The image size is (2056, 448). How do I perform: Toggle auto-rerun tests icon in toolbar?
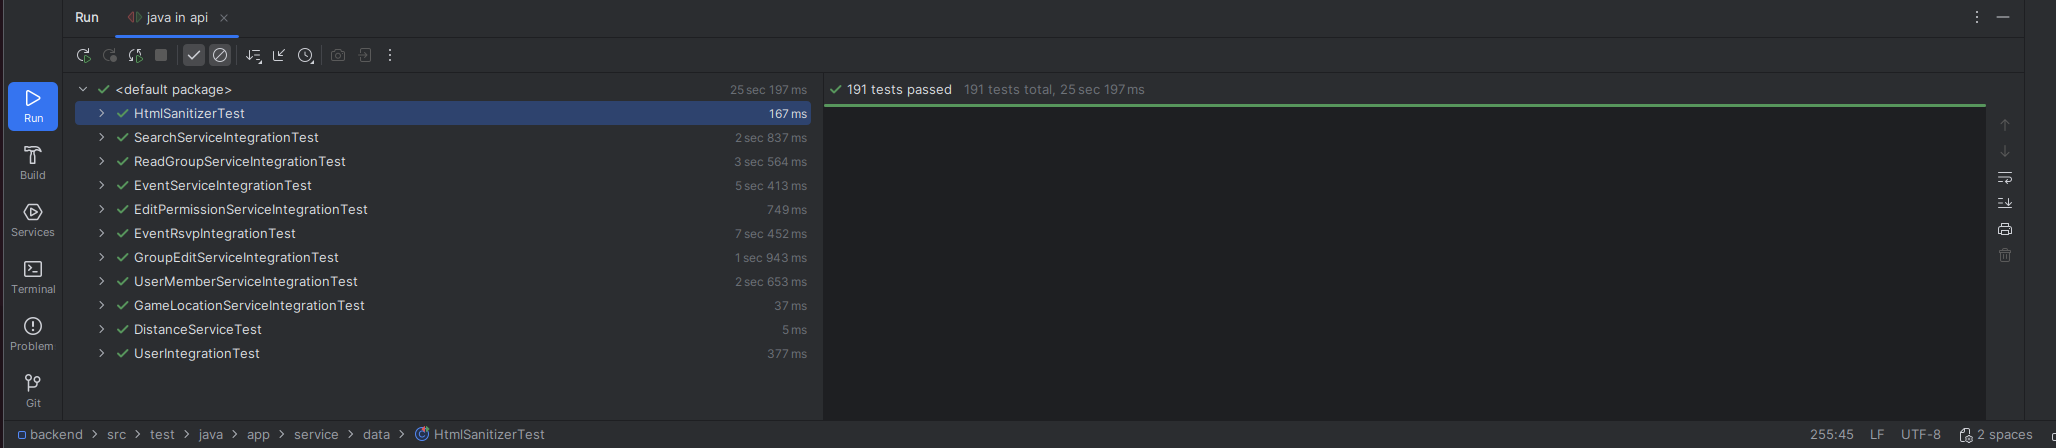point(136,56)
